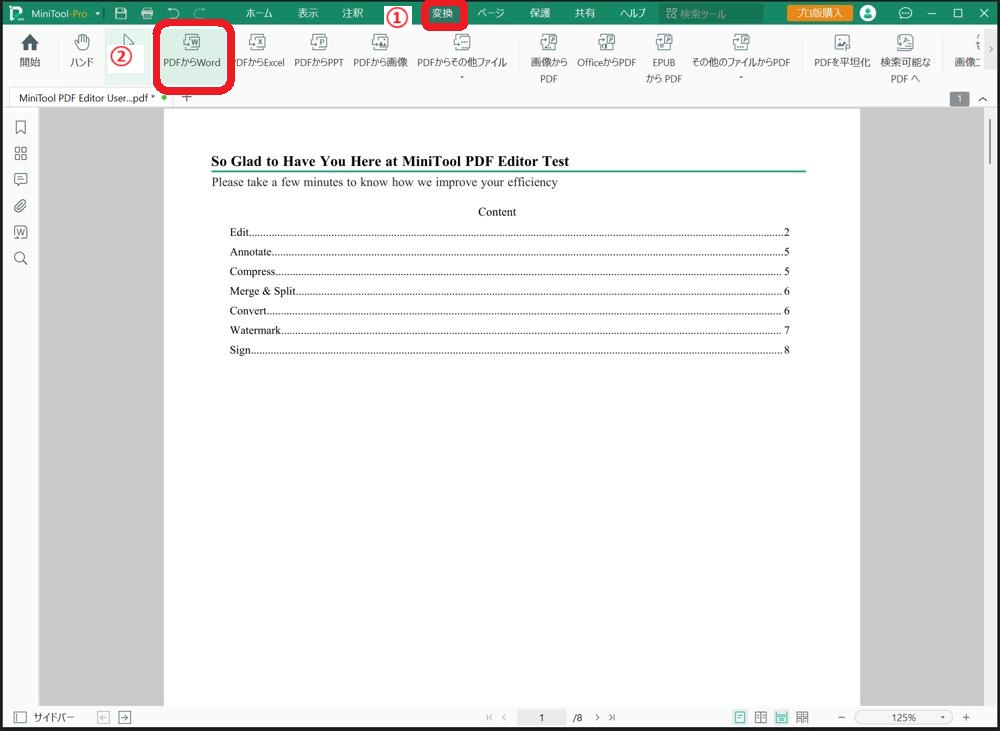This screenshot has width=1000, height=731.
Task: Click 画像からPDF tool
Action: 548,59
